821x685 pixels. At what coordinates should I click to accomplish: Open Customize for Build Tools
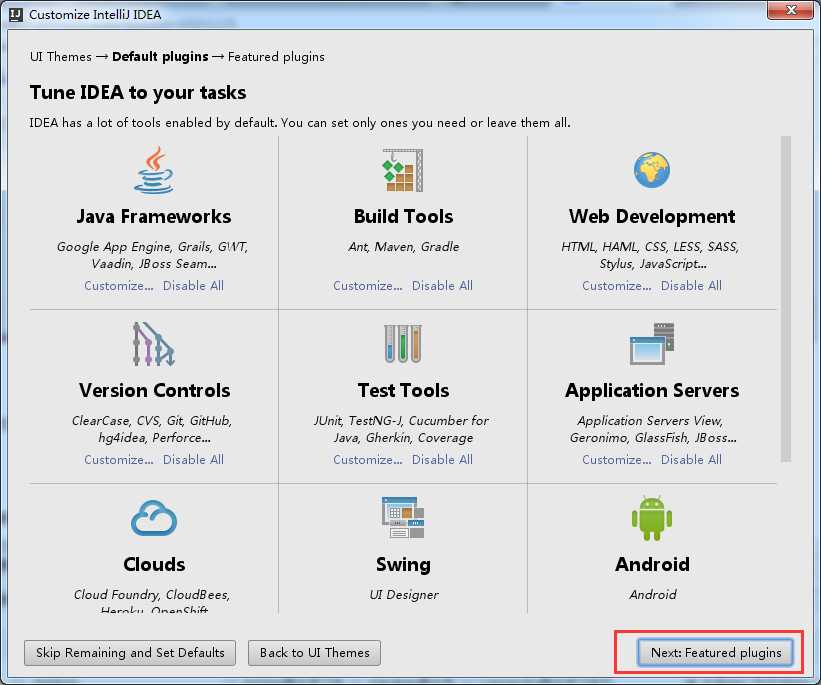(x=368, y=286)
